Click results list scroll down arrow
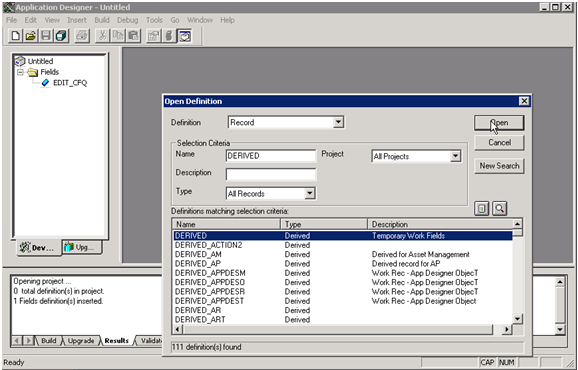Screen dimensions: 578x370 coord(518,319)
